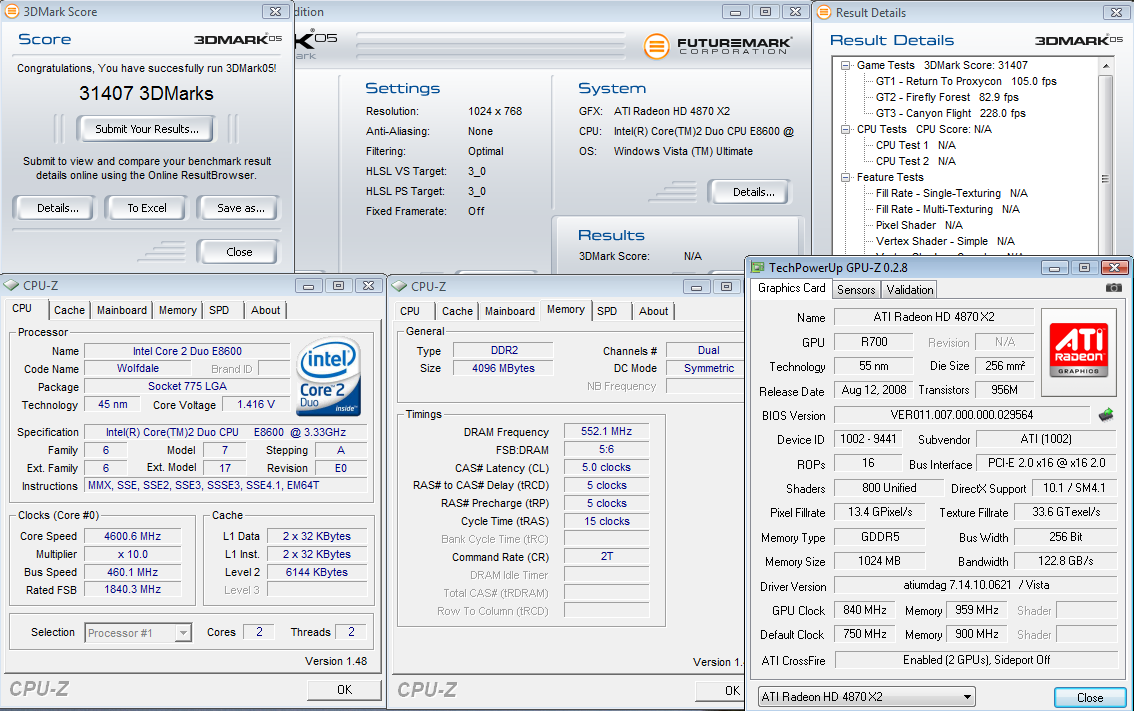The image size is (1134, 711).
Task: Click the GPU-Z screenshot camera icon
Action: (x=1114, y=288)
